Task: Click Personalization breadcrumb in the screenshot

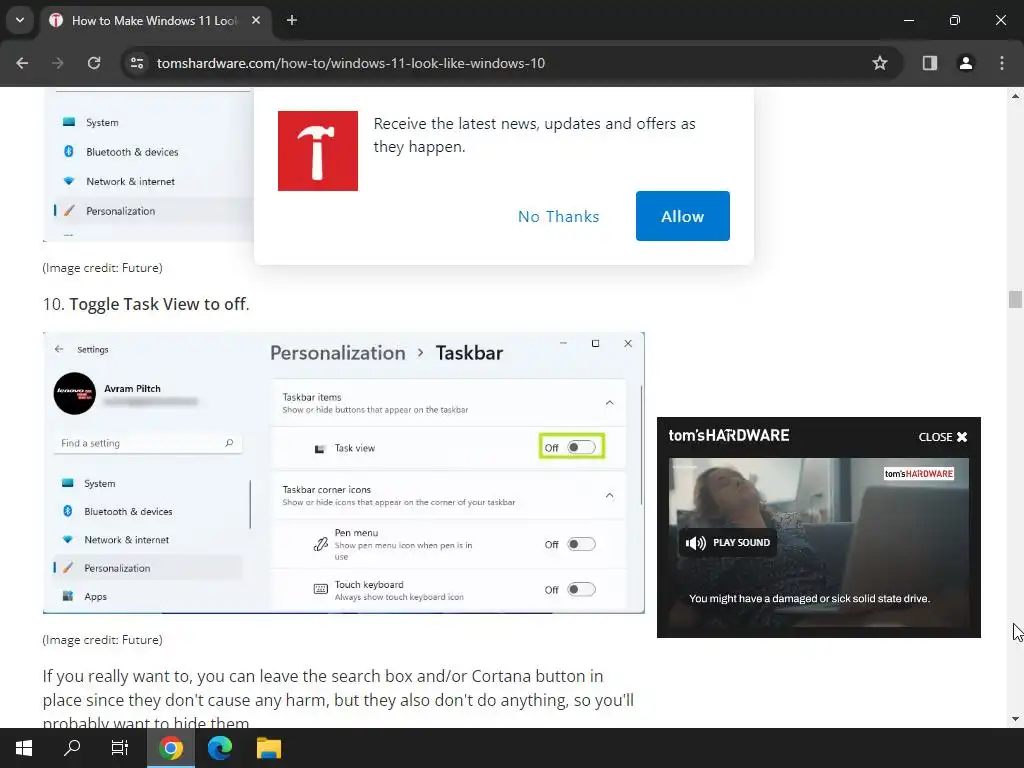Action: pos(338,353)
